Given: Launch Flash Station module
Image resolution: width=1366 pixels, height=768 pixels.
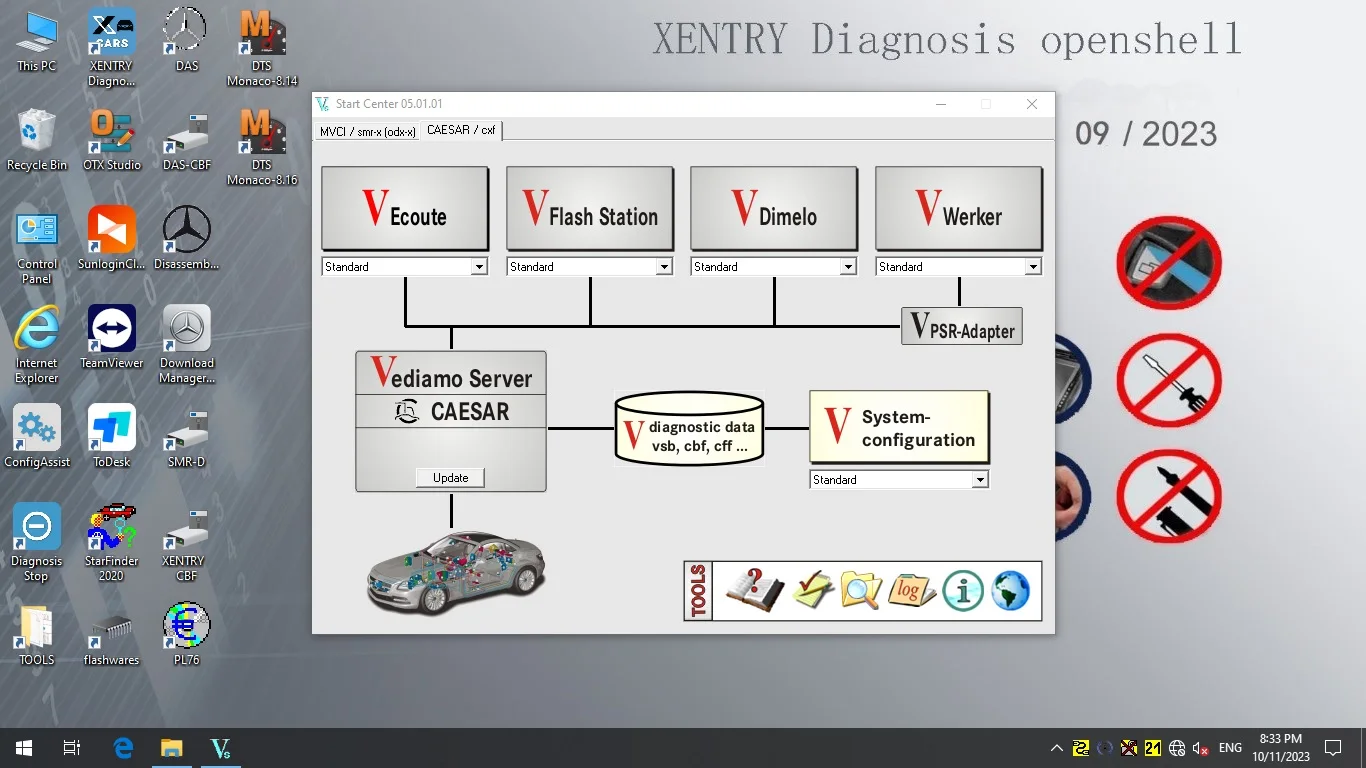Looking at the screenshot, I should tap(590, 208).
